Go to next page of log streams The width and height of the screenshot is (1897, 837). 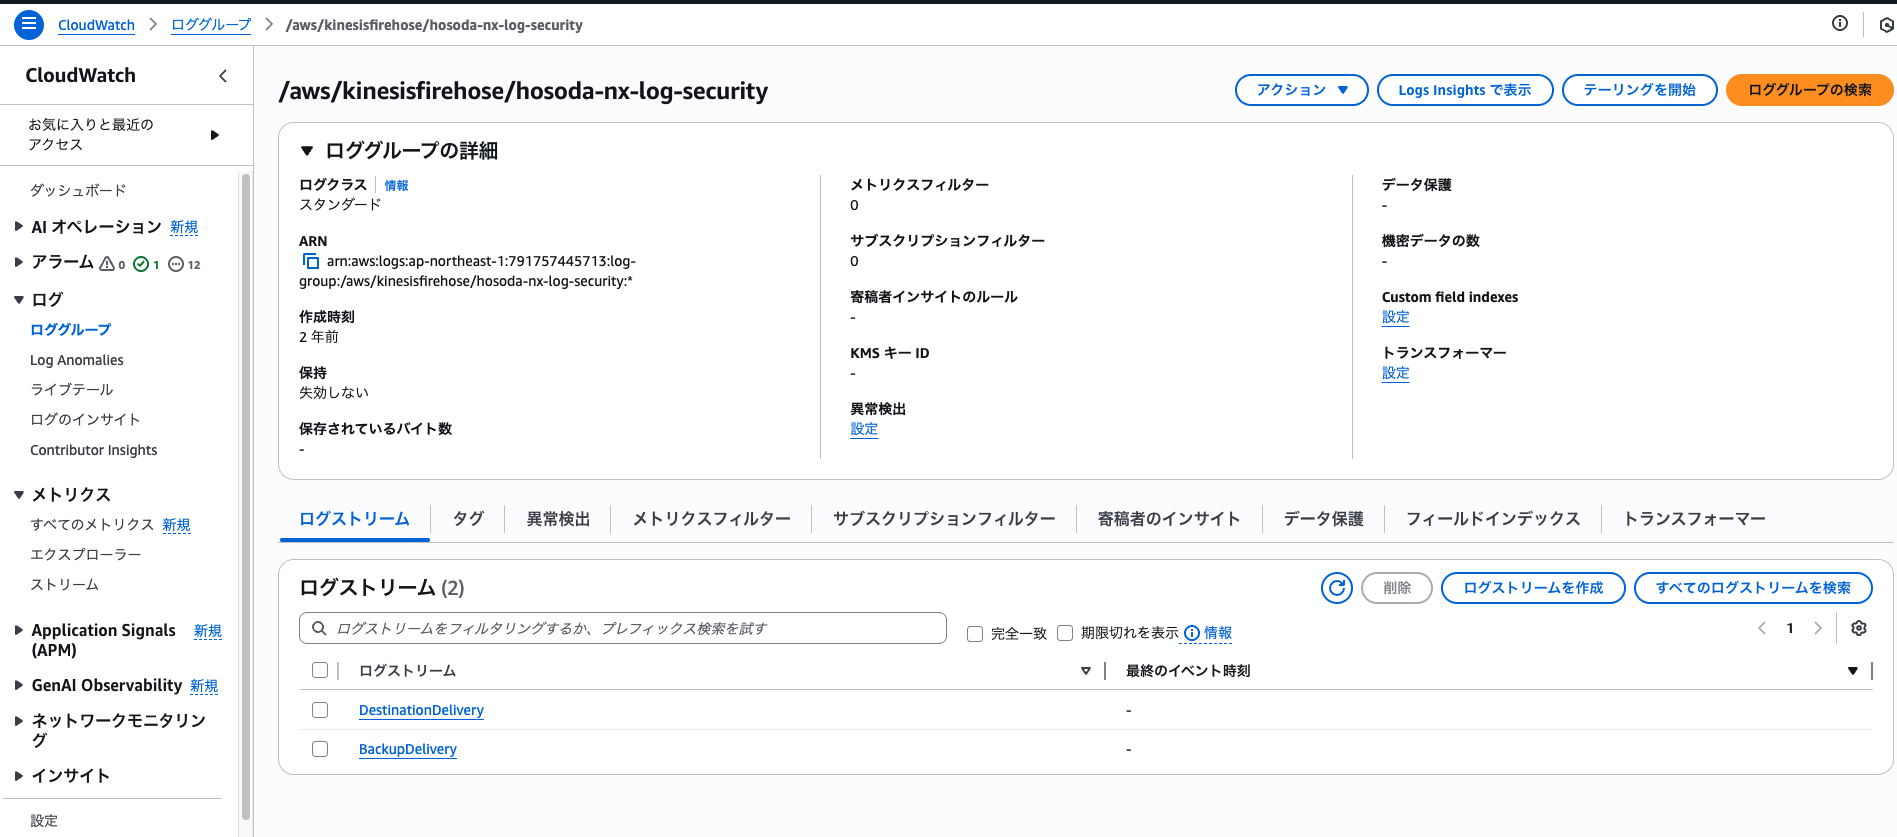(x=1818, y=628)
